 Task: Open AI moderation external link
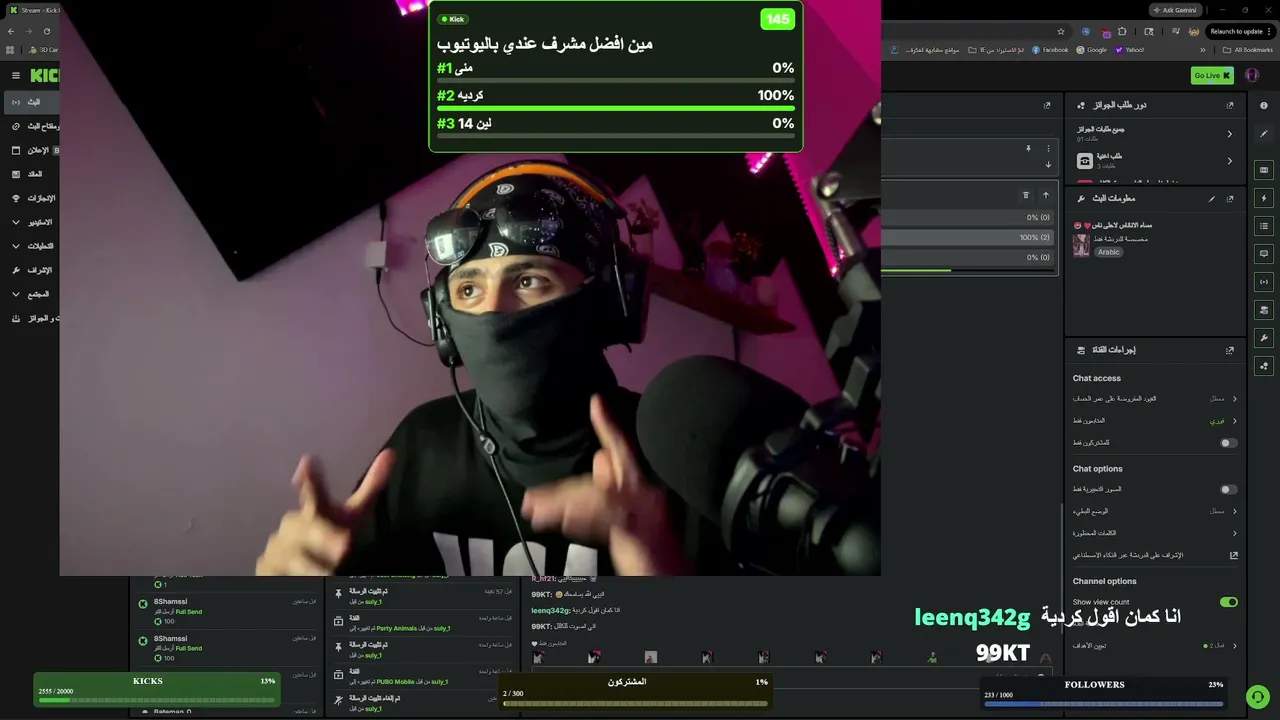click(x=1234, y=555)
